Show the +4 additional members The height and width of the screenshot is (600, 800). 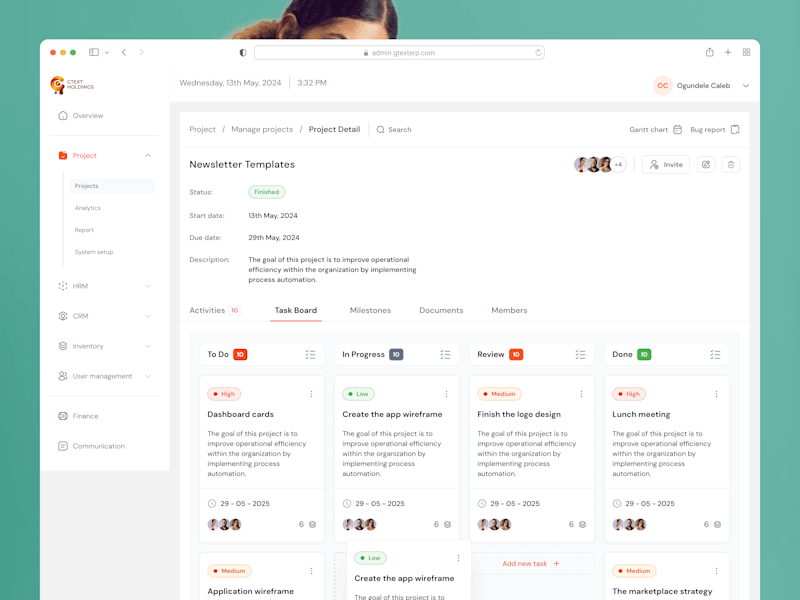(618, 165)
